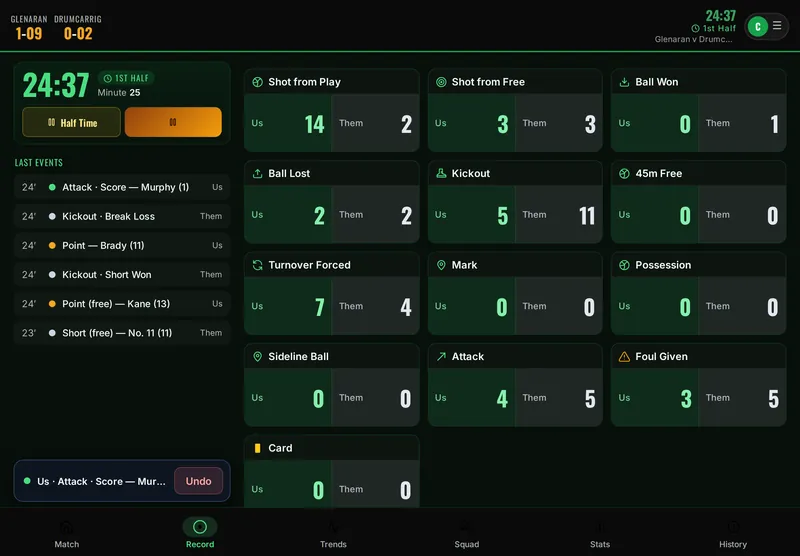Record Turnover Forced for Them
Screen dimensions: 800x556
tap(376, 306)
